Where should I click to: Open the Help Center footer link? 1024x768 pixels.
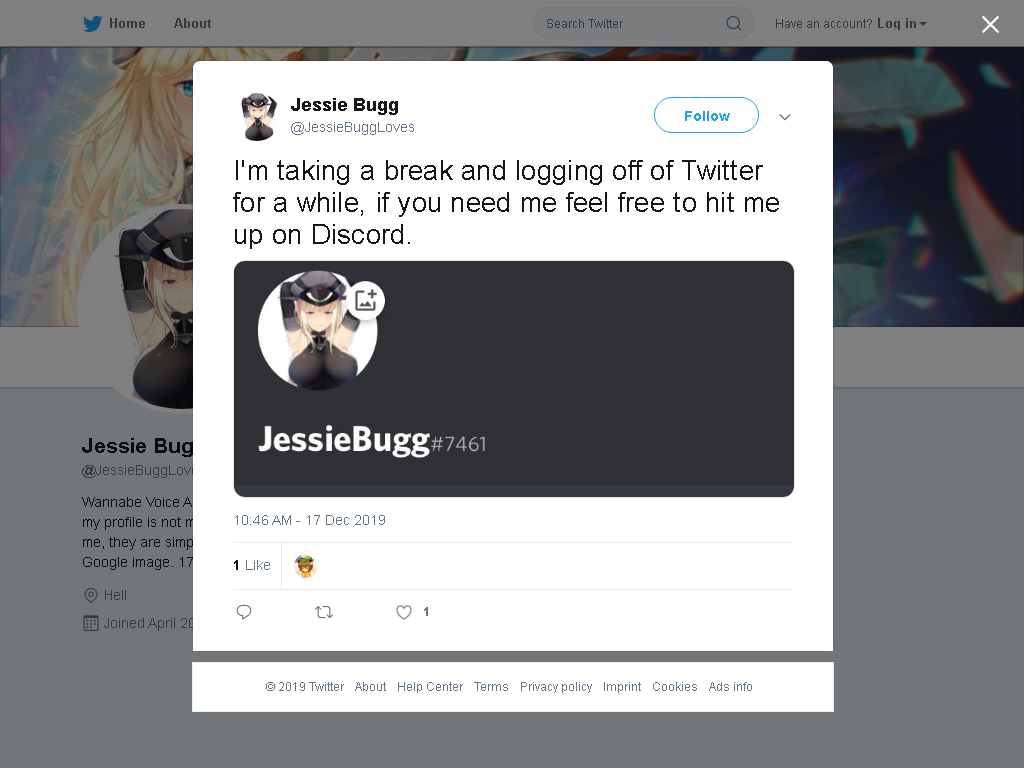pyautogui.click(x=430, y=687)
